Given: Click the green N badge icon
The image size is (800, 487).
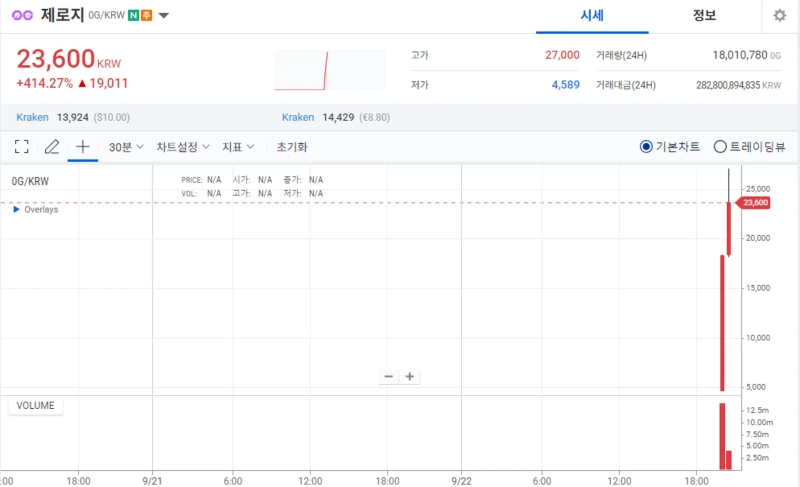Looking at the screenshot, I should tap(133, 16).
